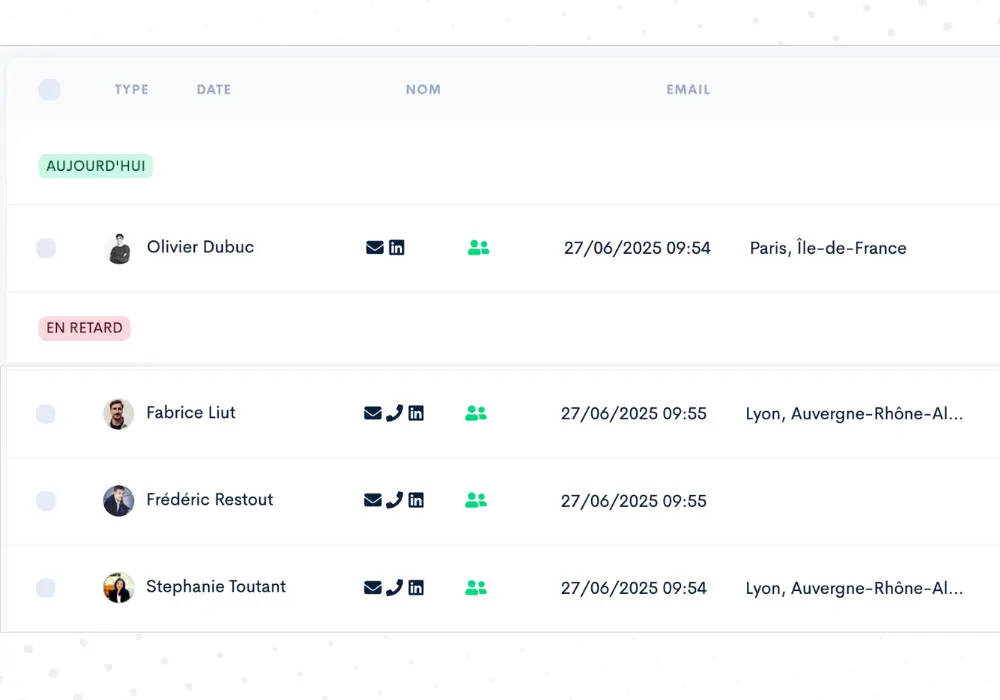Viewport: 1000px width, 700px height.
Task: Open the Stephanie Toutant contact name
Action: (216, 587)
